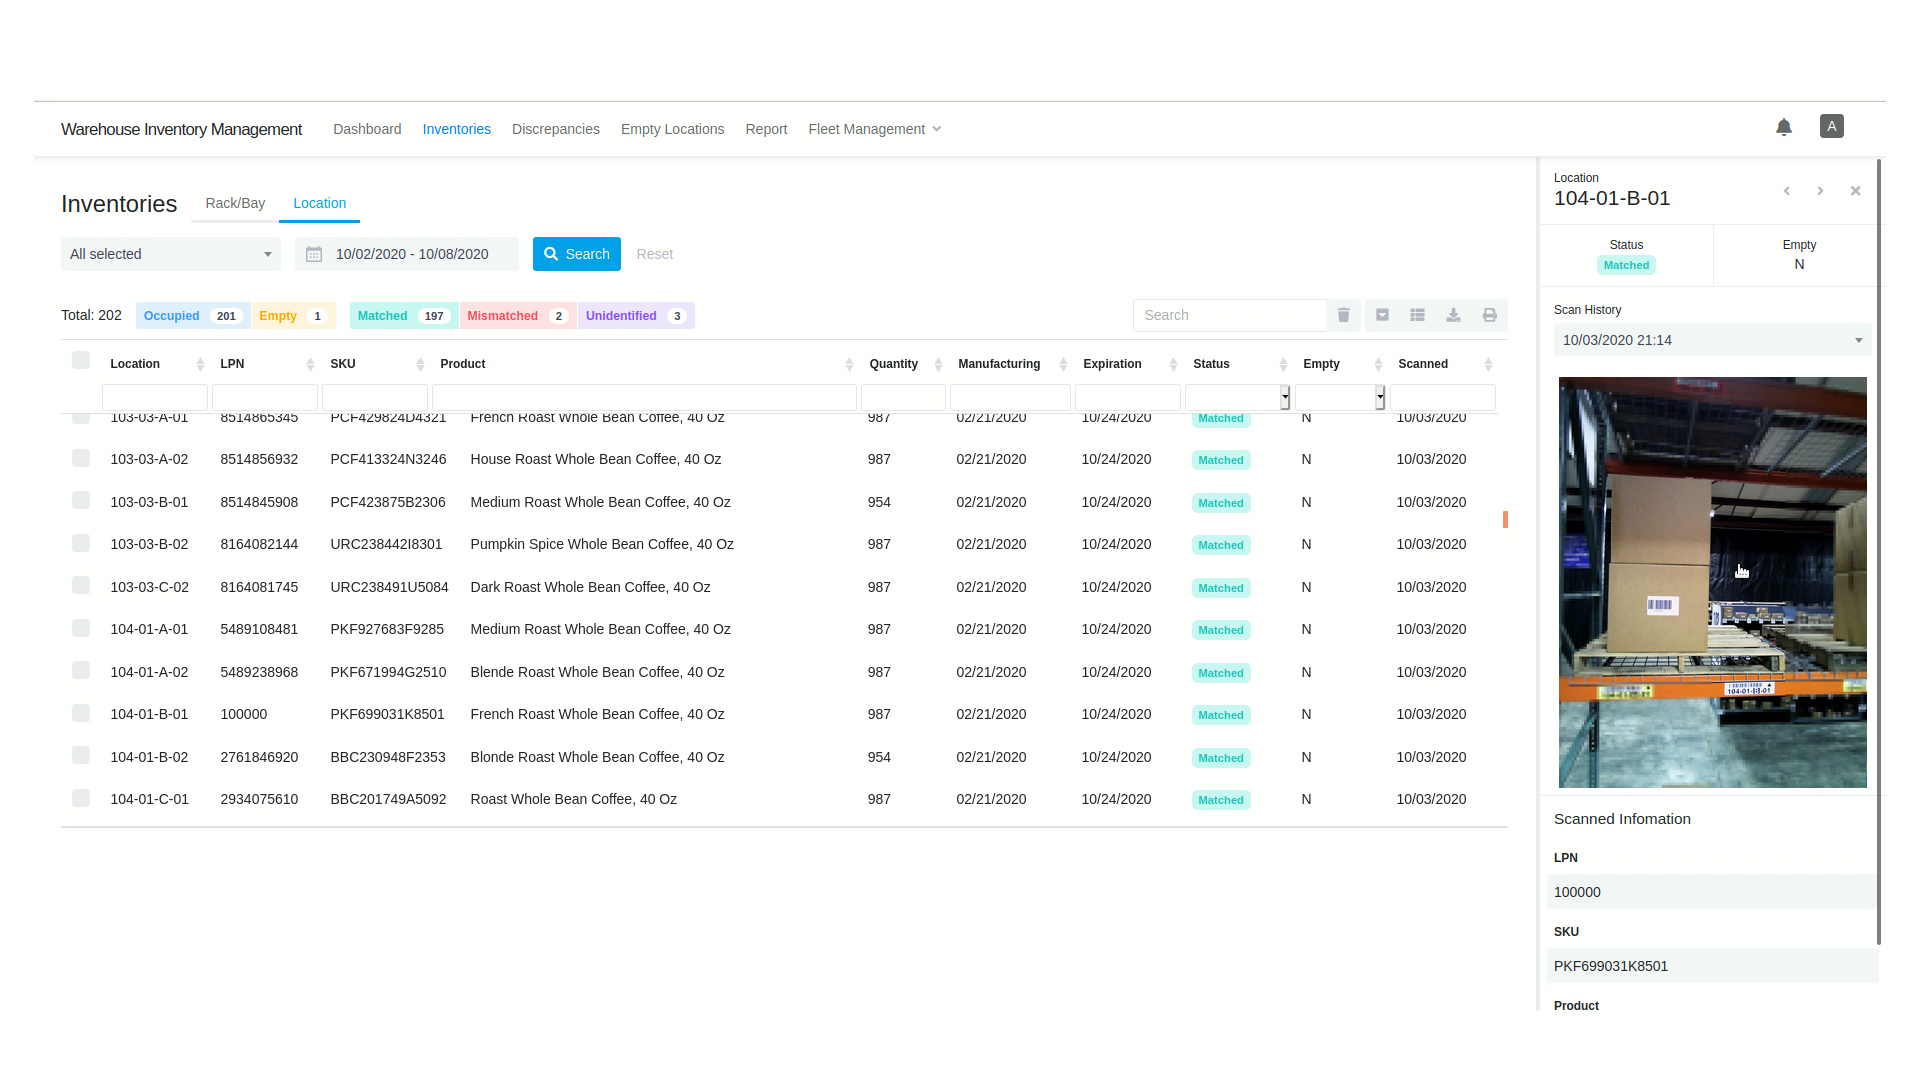The height and width of the screenshot is (1080, 1920).
Task: Click the print table icon
Action: pyautogui.click(x=1489, y=315)
